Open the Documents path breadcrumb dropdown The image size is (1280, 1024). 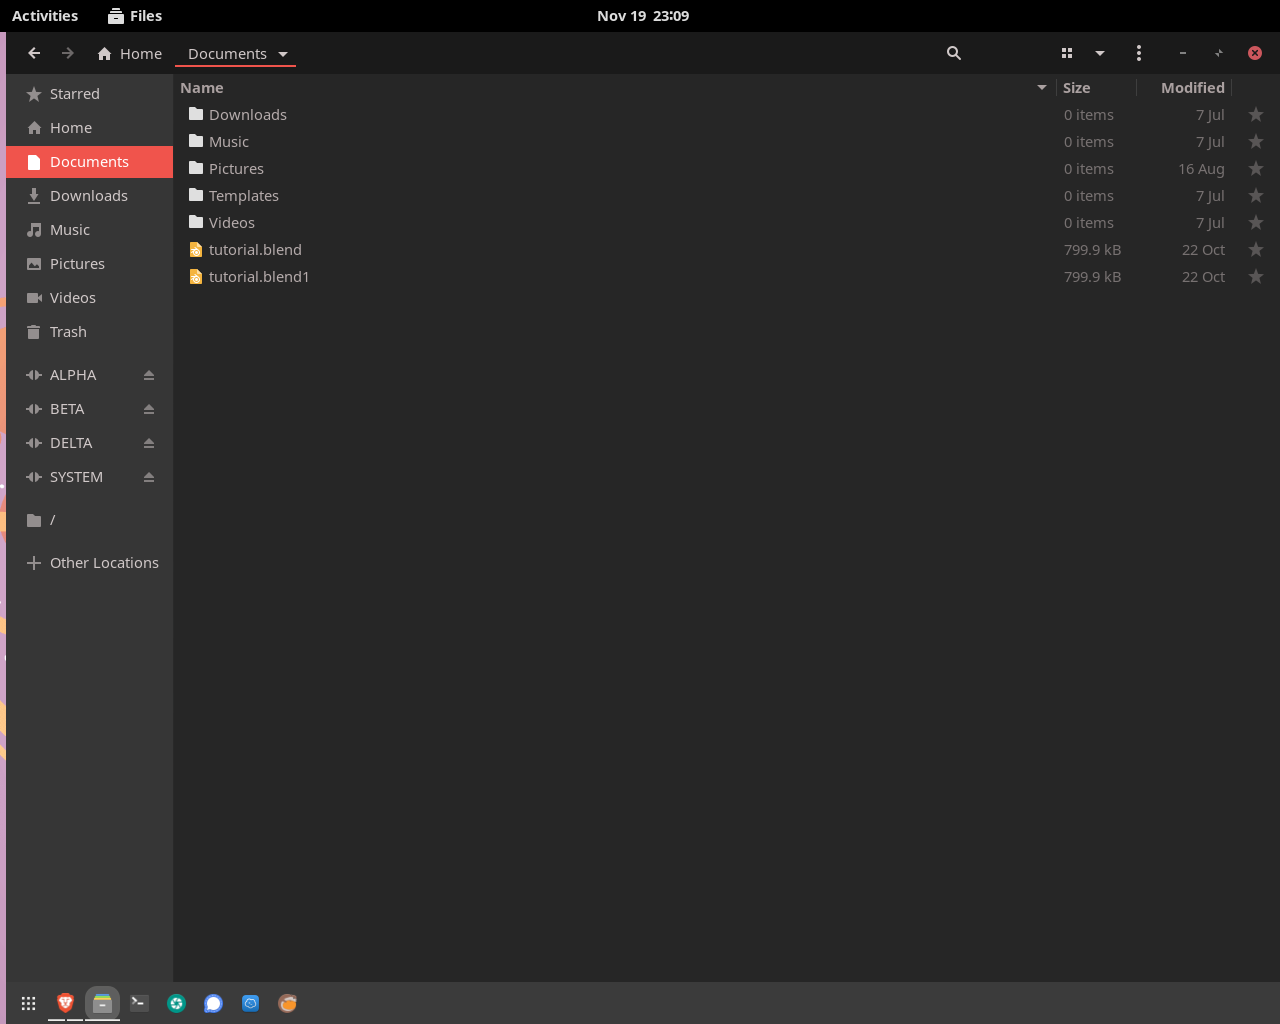point(283,53)
